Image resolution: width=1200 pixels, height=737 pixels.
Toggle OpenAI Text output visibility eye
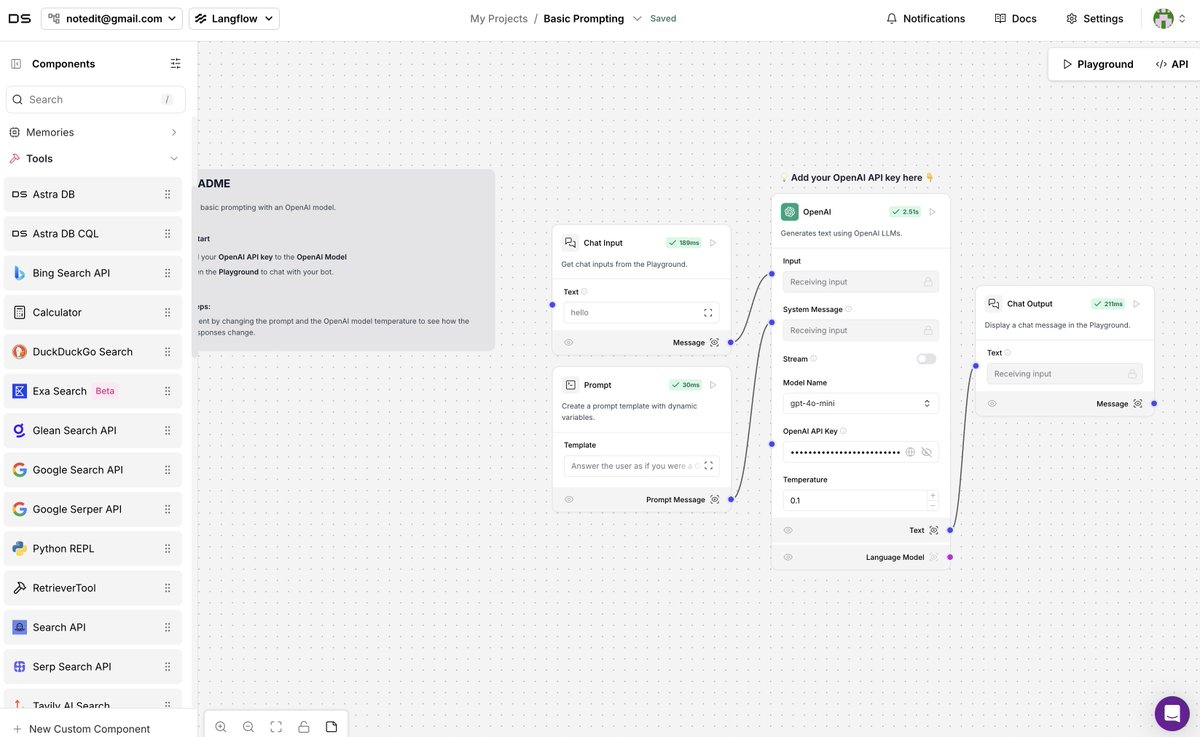(x=788, y=530)
